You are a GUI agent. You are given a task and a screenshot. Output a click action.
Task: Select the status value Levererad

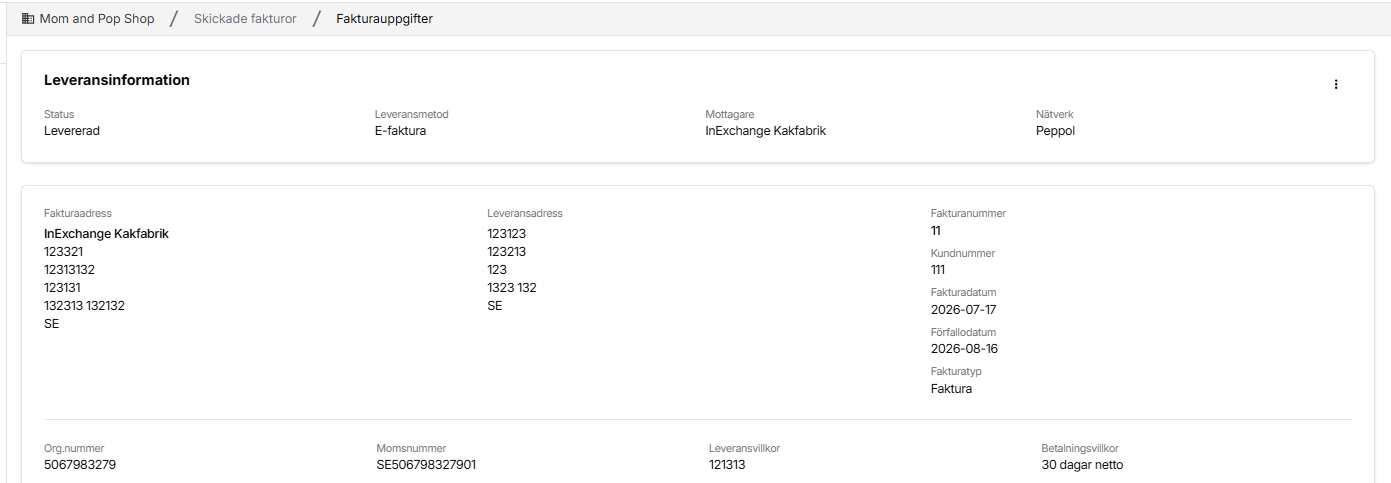tap(72, 130)
